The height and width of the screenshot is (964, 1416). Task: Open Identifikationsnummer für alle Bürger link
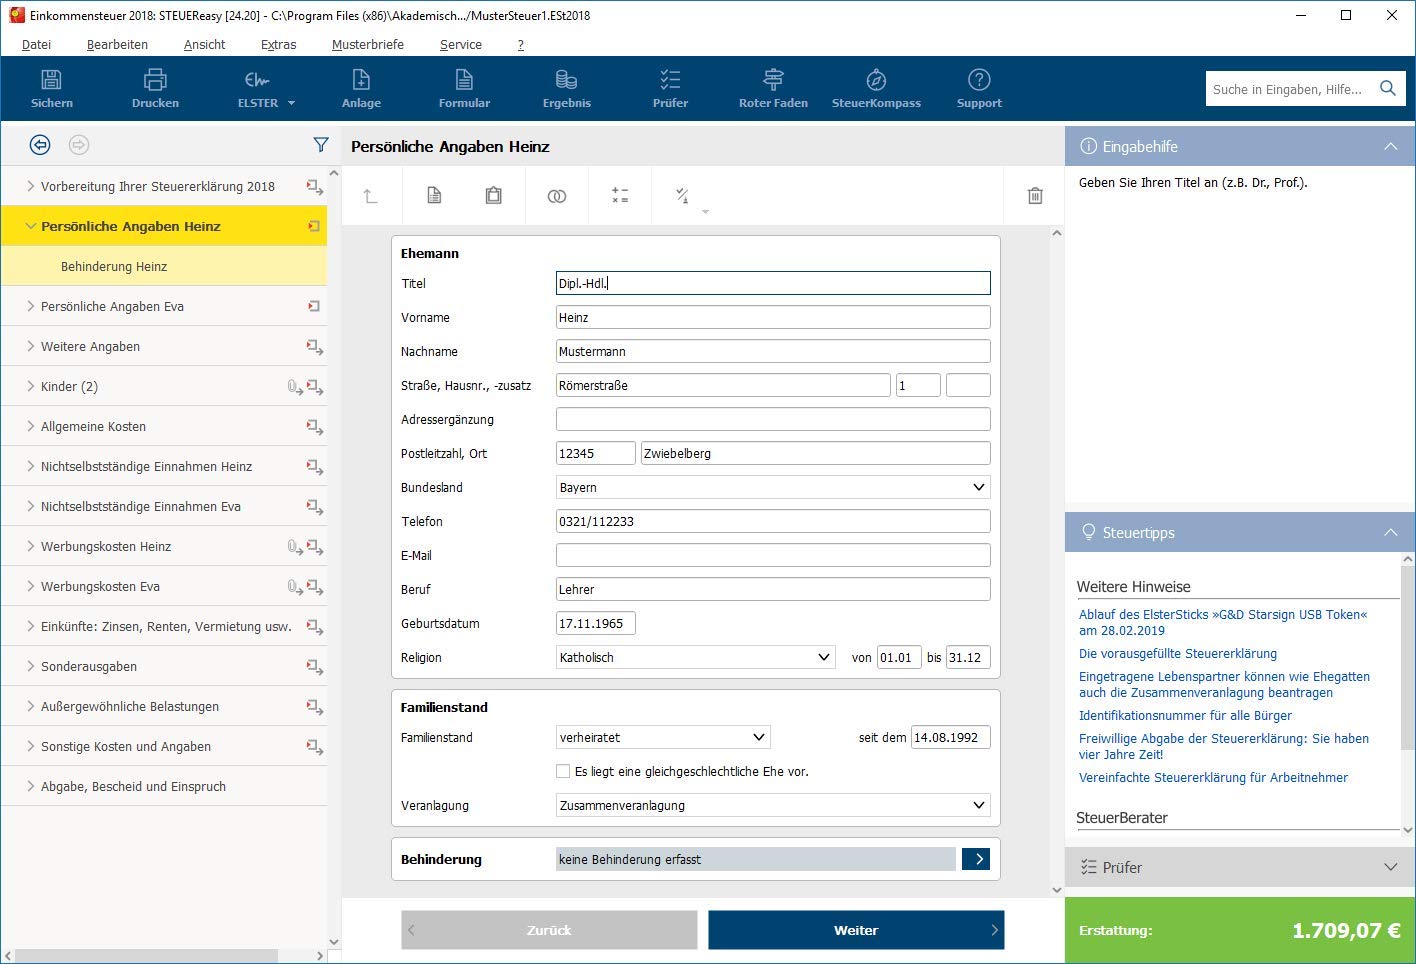pos(1185,716)
